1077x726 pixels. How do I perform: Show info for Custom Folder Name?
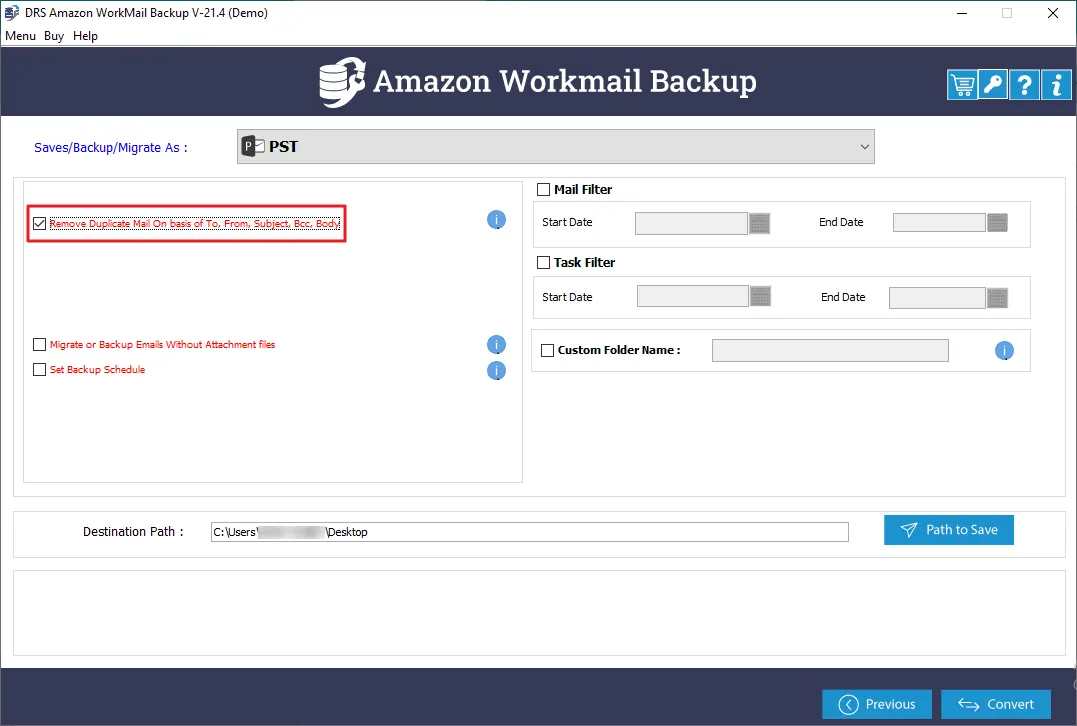point(1004,351)
